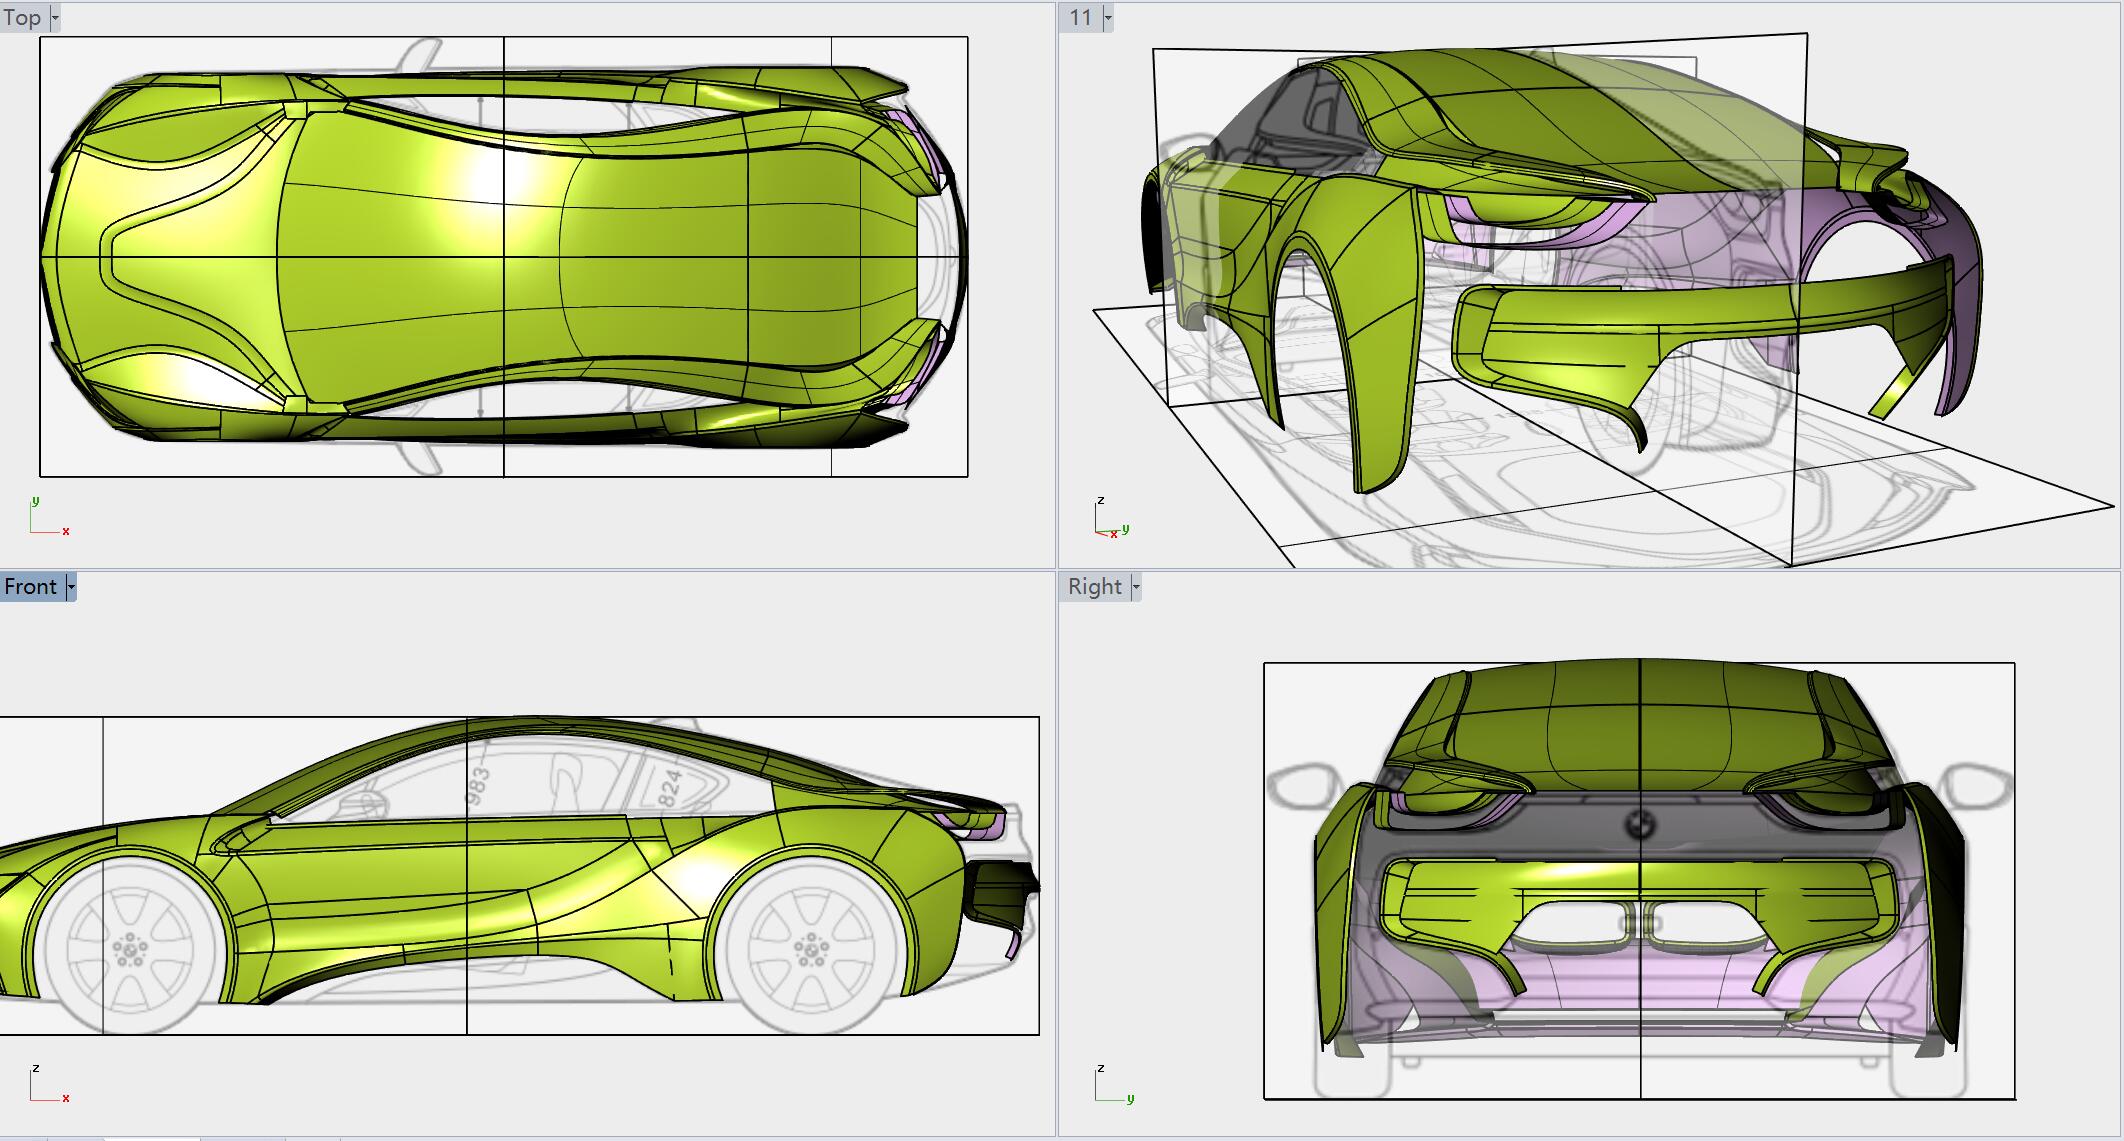Click the 824 dimension text on blueprint

[669, 788]
